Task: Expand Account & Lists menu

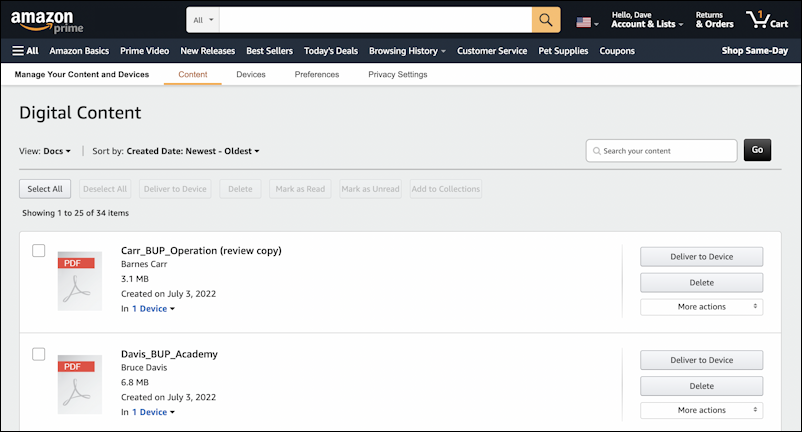Action: tap(647, 20)
